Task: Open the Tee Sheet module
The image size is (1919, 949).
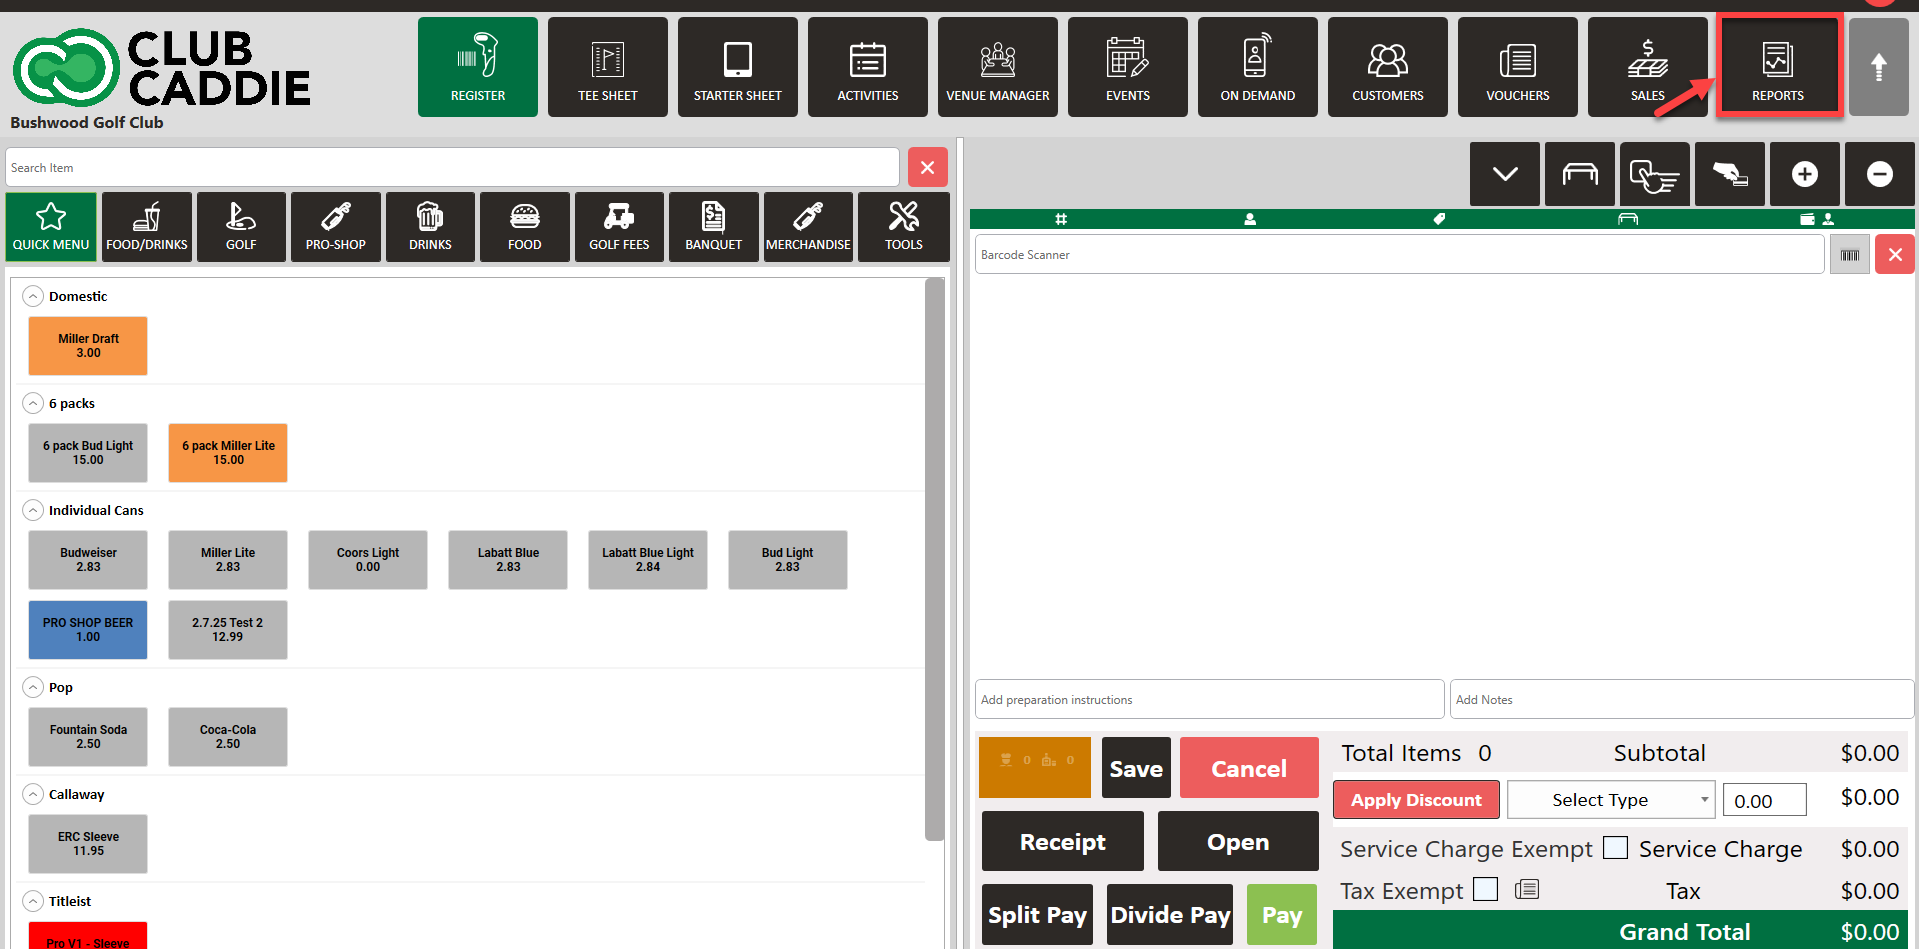Action: (608, 67)
